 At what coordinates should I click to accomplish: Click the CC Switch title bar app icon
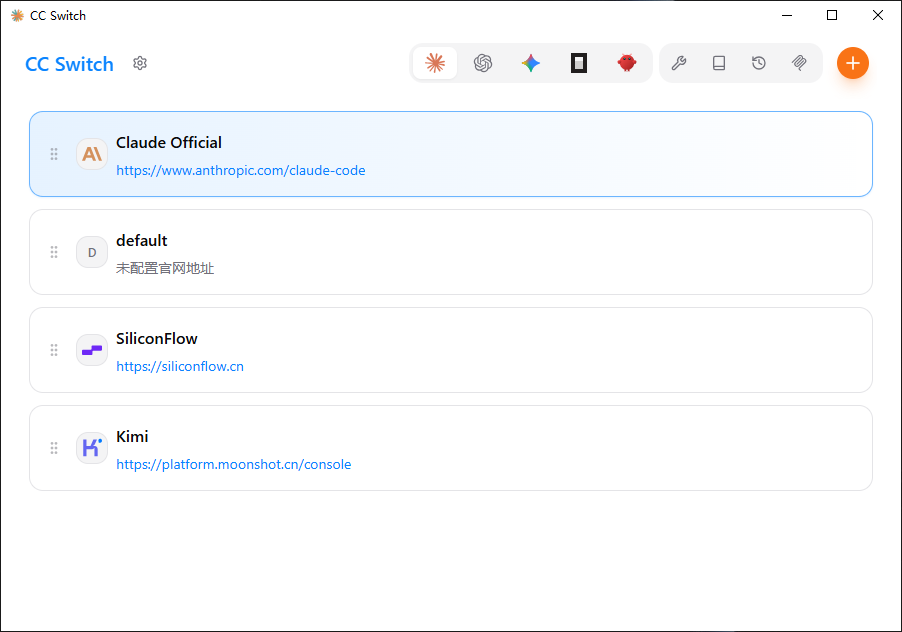[x=17, y=16]
